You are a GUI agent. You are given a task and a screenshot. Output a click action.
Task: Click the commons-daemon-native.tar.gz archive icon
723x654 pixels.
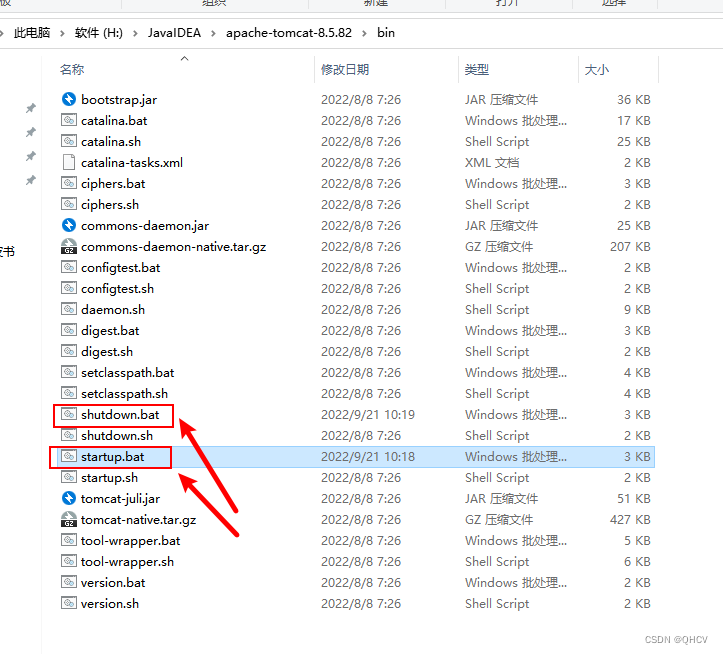pyautogui.click(x=69, y=246)
